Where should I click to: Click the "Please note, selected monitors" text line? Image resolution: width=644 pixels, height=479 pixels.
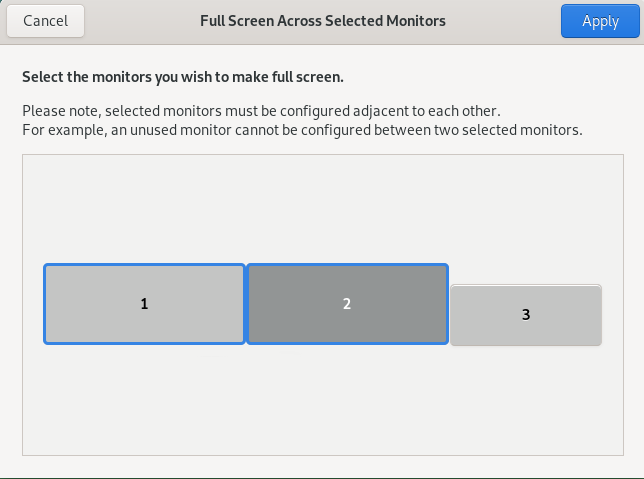261,110
